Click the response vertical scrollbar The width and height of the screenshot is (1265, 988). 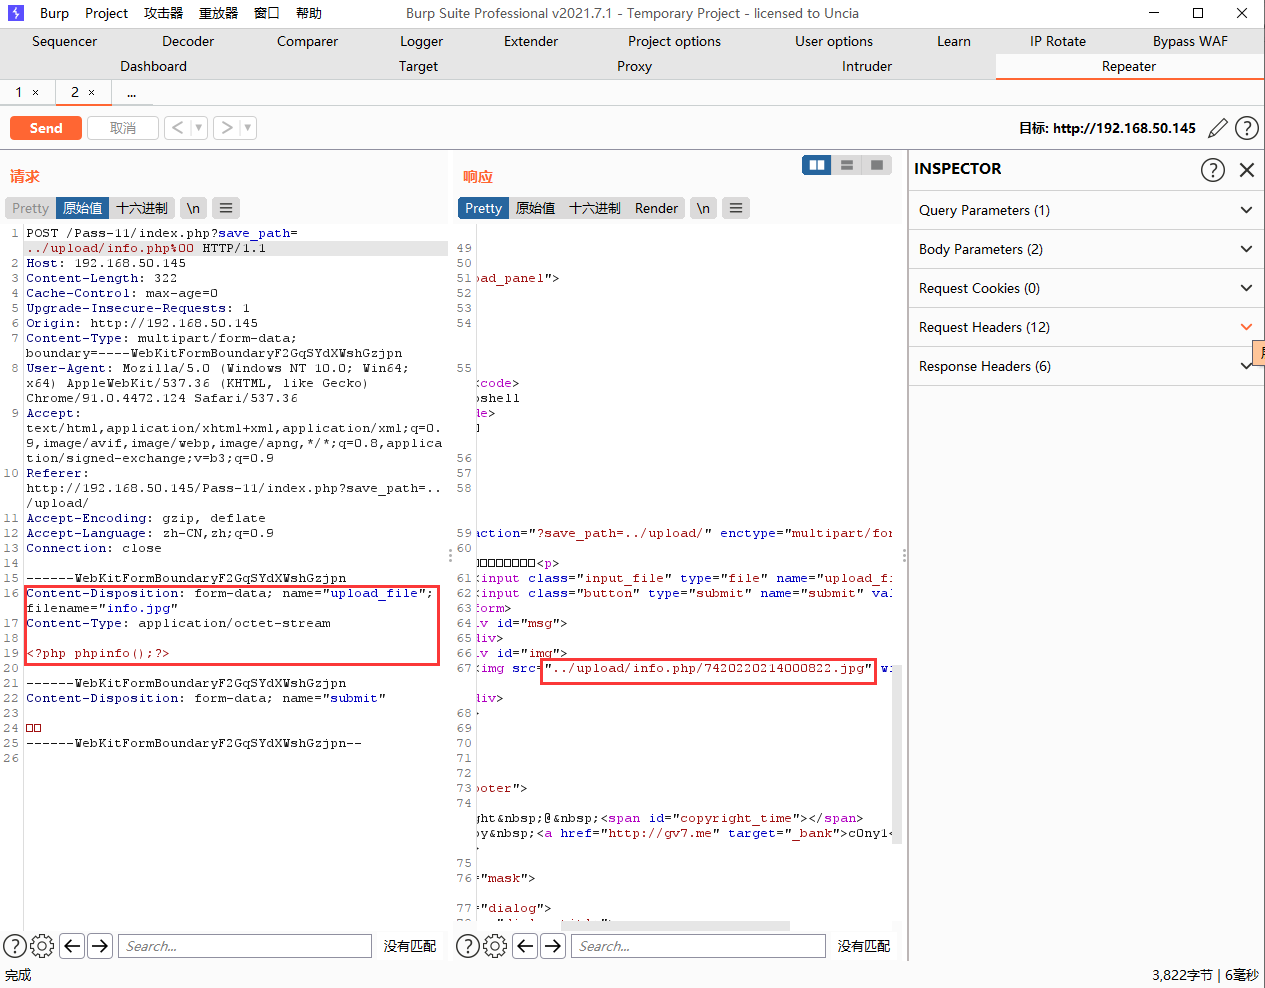(x=897, y=754)
